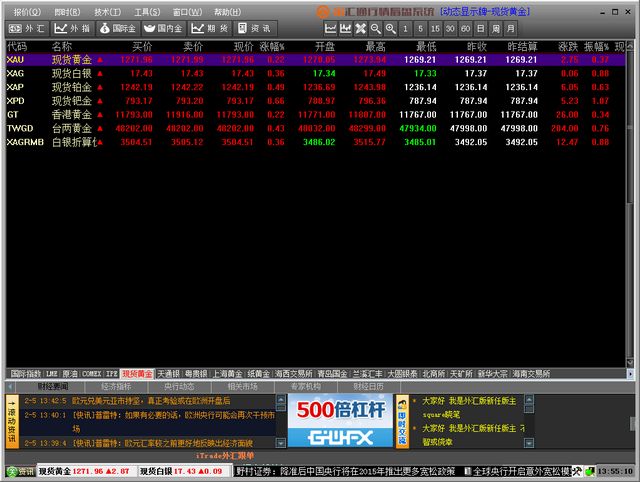Select the GT 香港黄金 row

[315, 115]
